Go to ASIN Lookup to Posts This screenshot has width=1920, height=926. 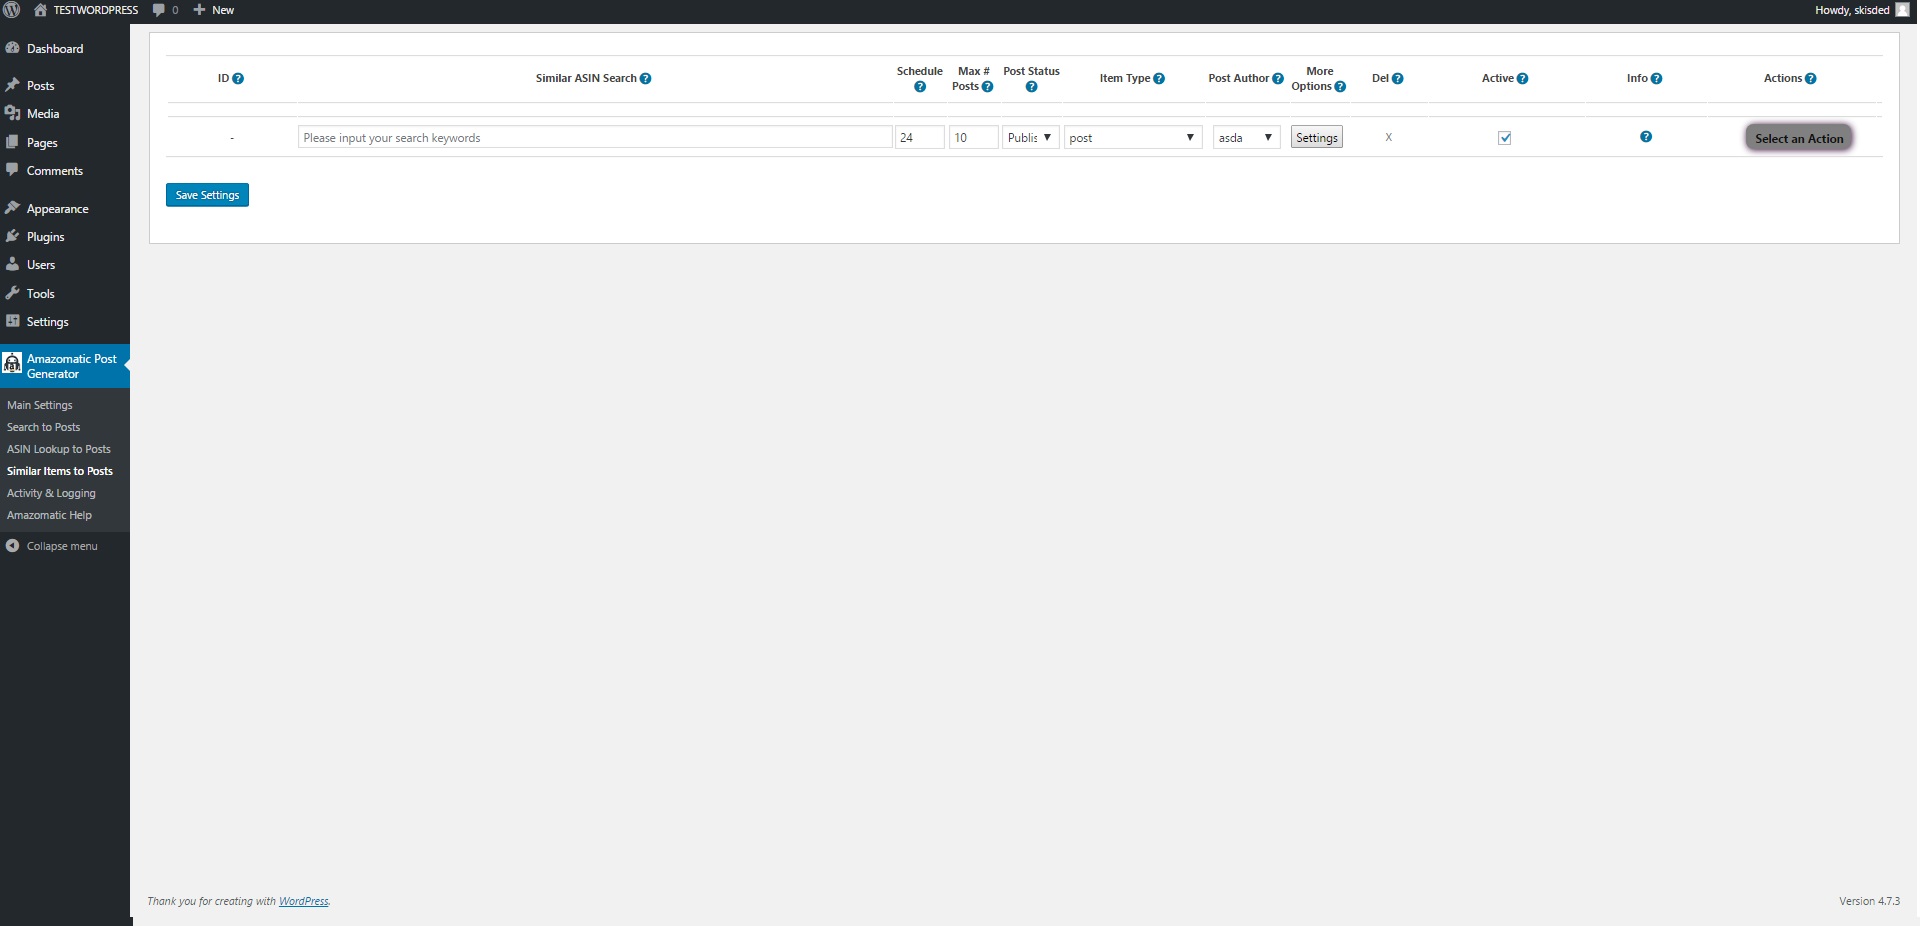click(59, 449)
